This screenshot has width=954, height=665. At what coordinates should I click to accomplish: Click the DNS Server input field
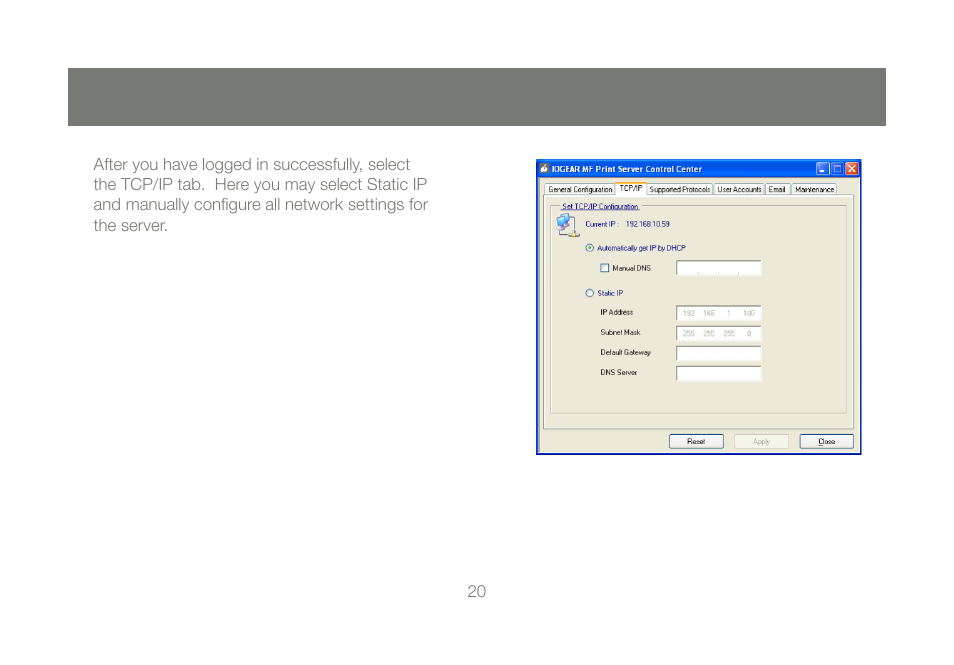(719, 374)
